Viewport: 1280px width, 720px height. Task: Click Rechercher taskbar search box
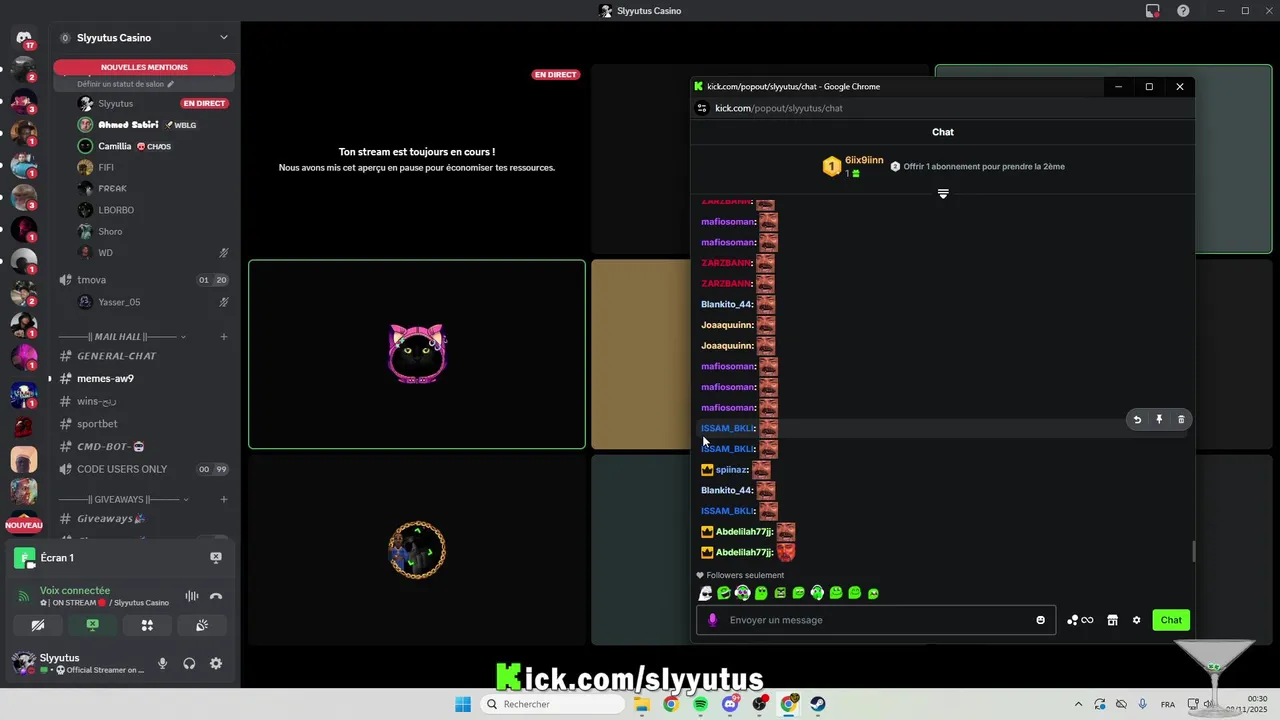553,704
